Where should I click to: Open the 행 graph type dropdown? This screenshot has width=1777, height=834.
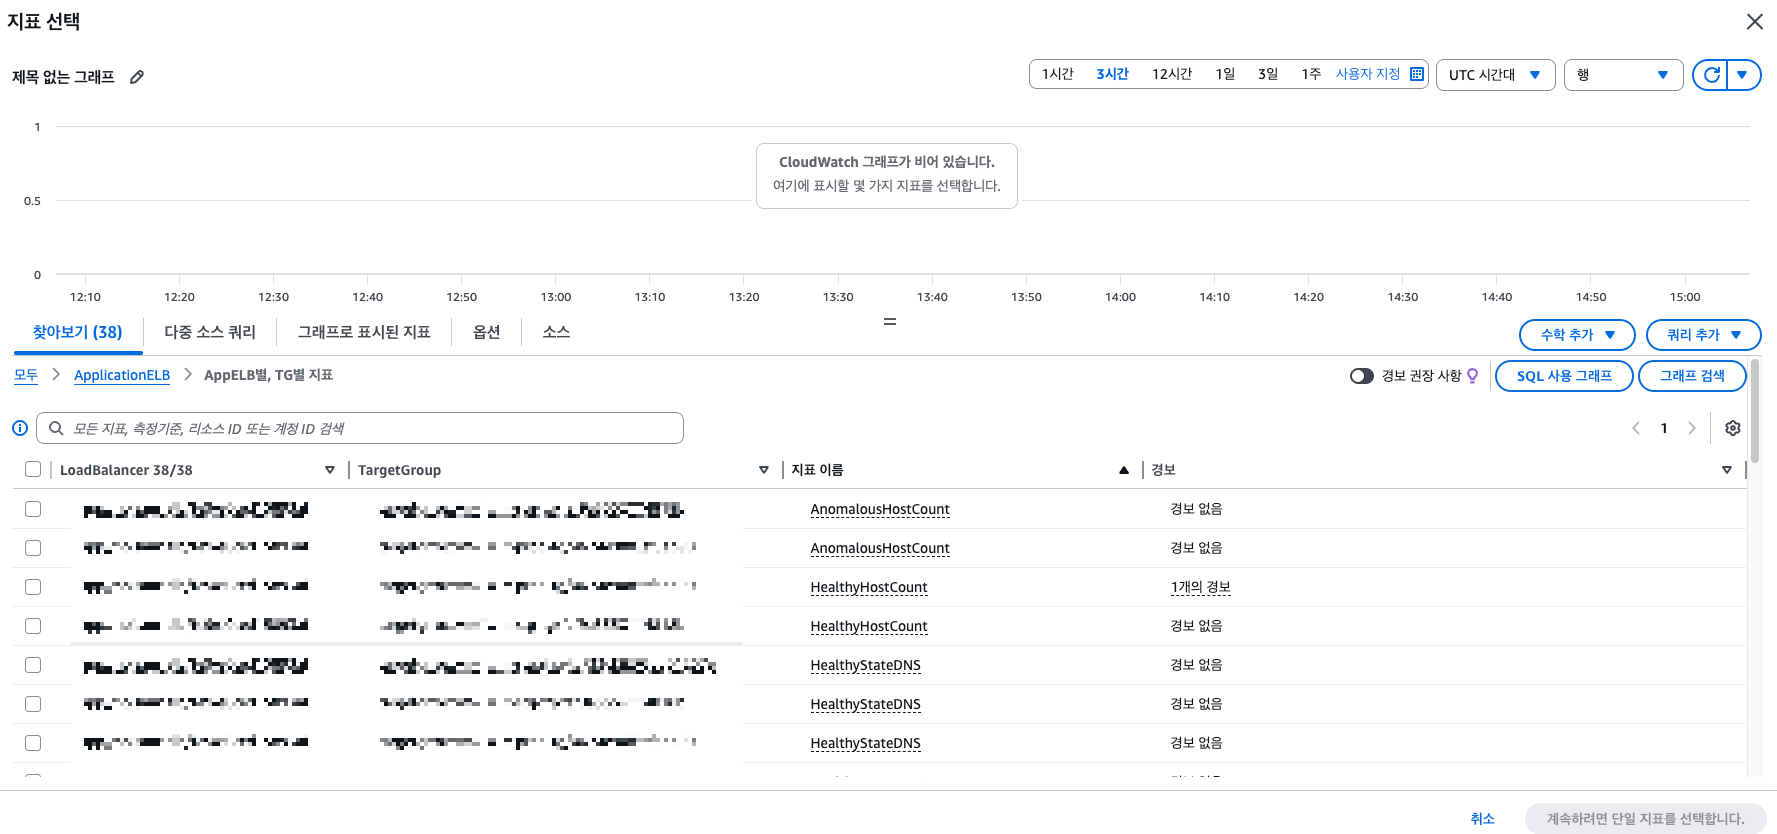point(1623,75)
